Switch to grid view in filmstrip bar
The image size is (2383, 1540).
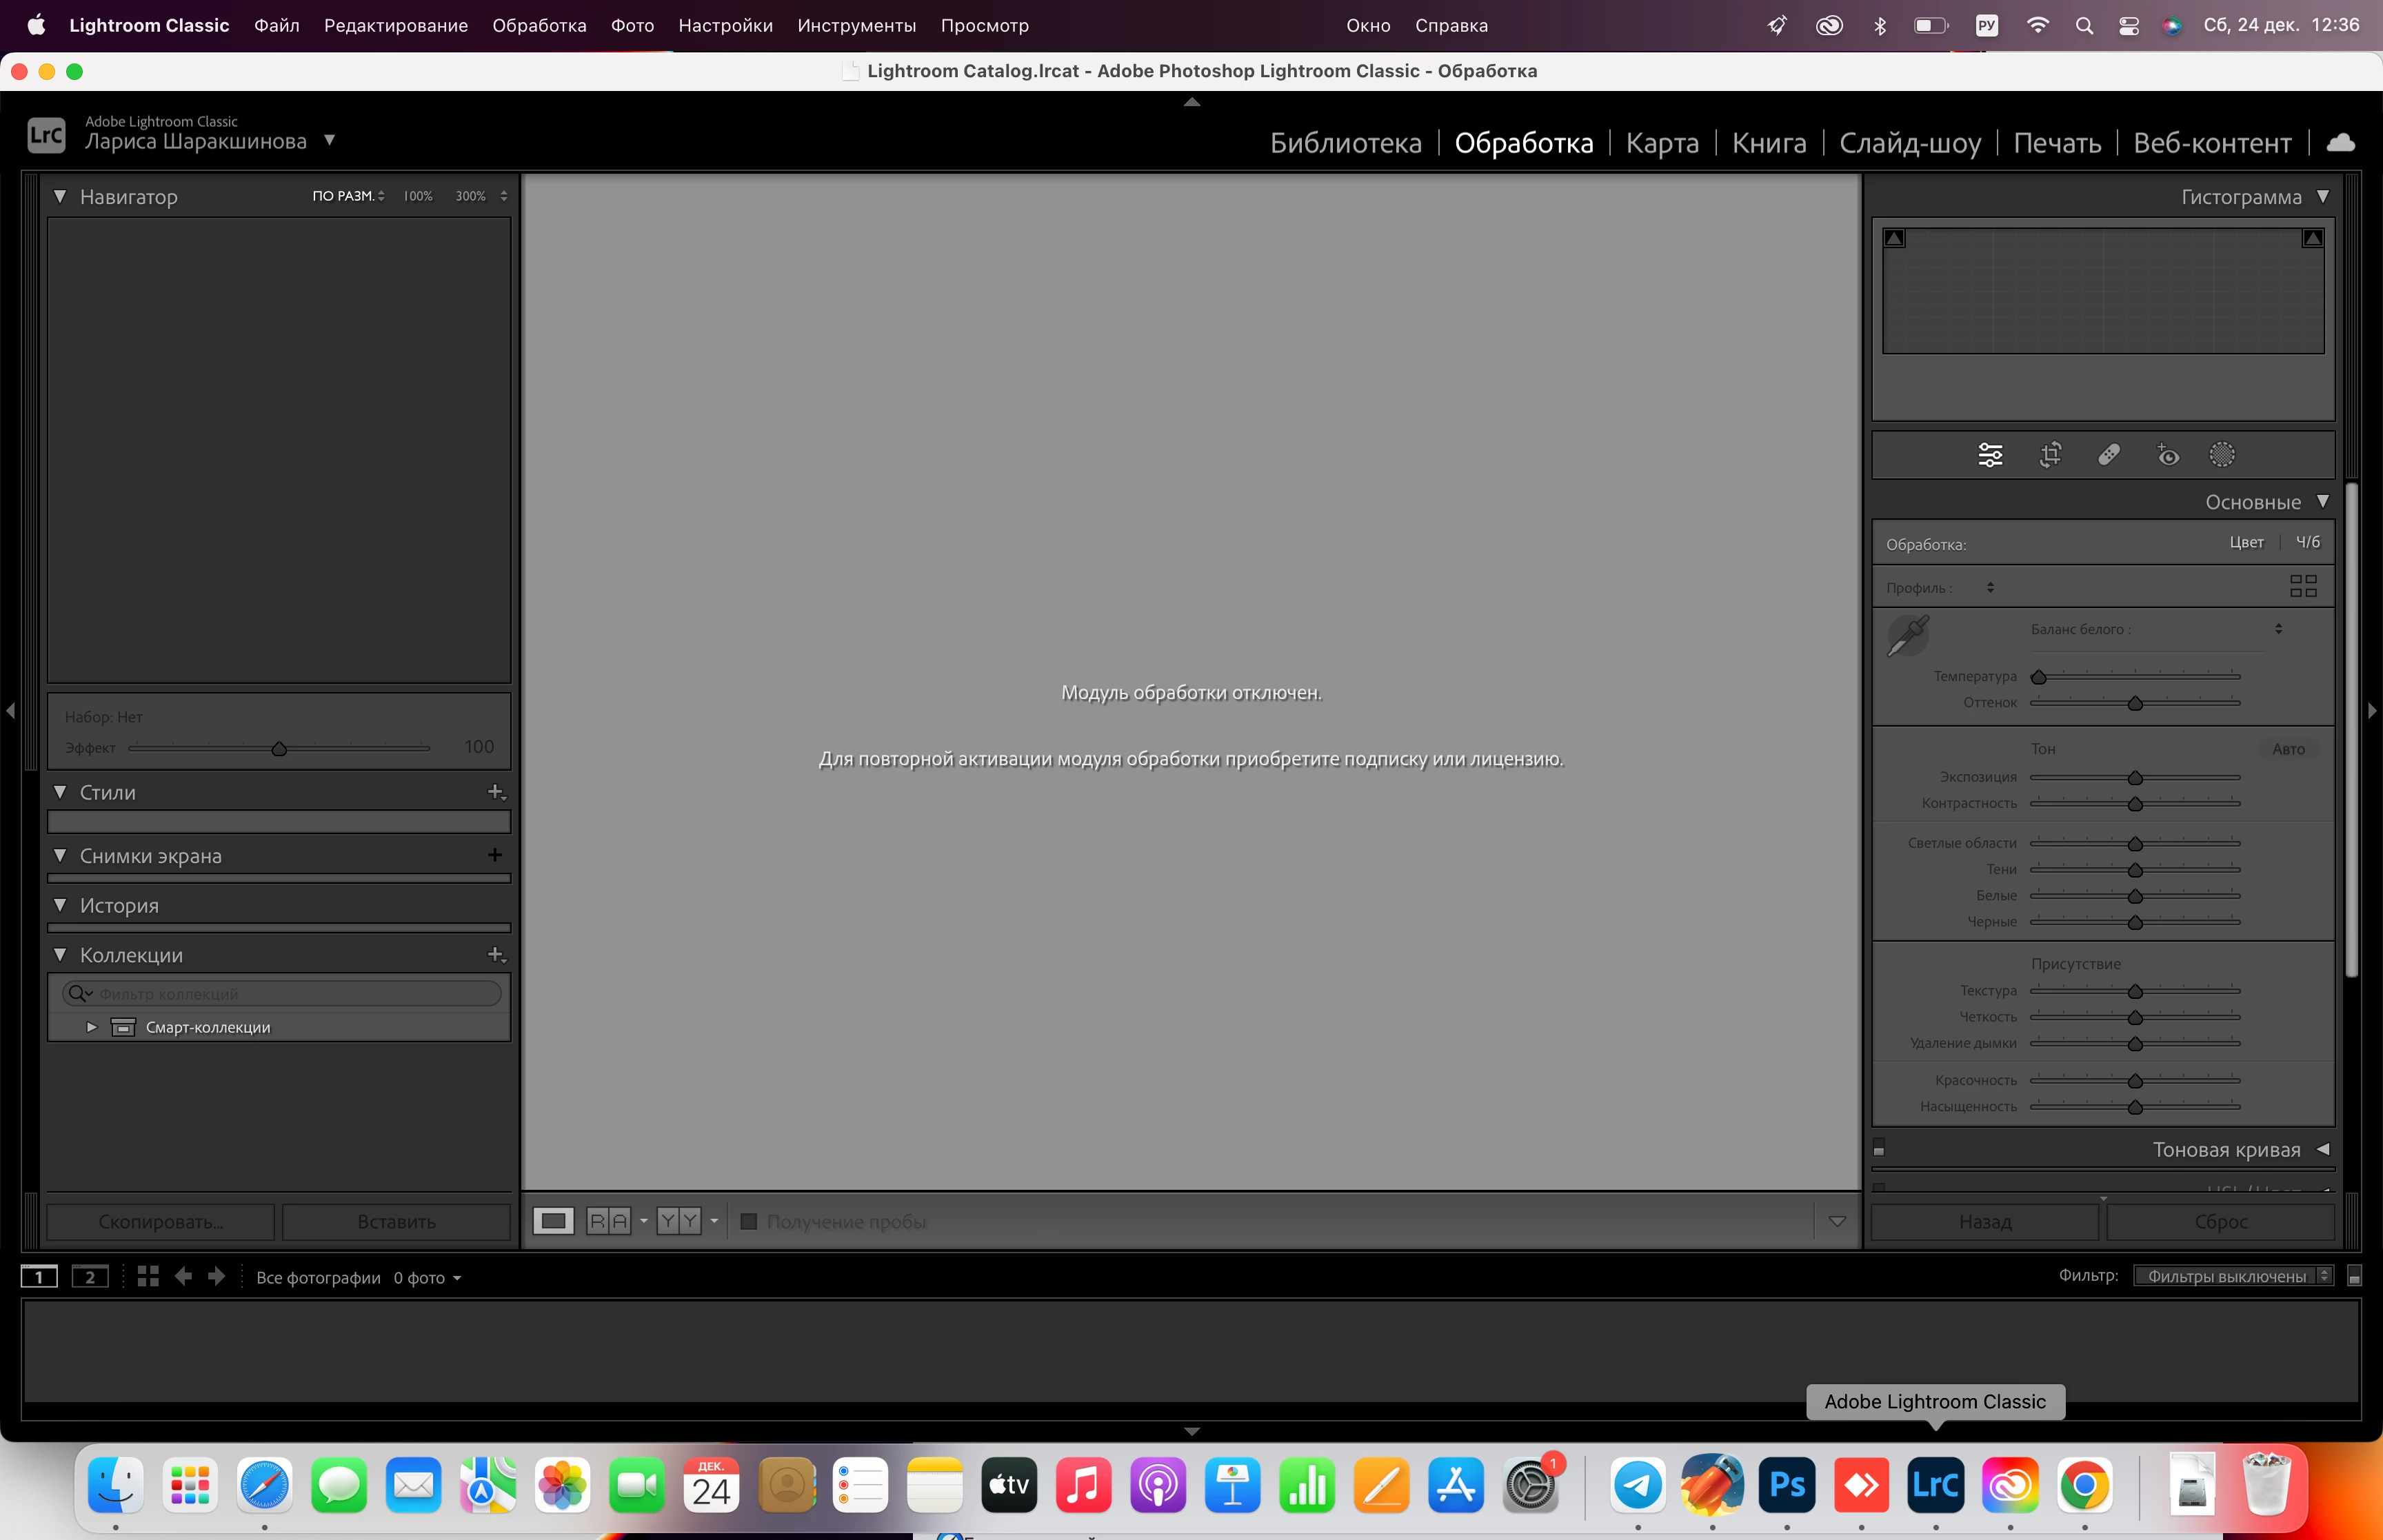pos(148,1276)
